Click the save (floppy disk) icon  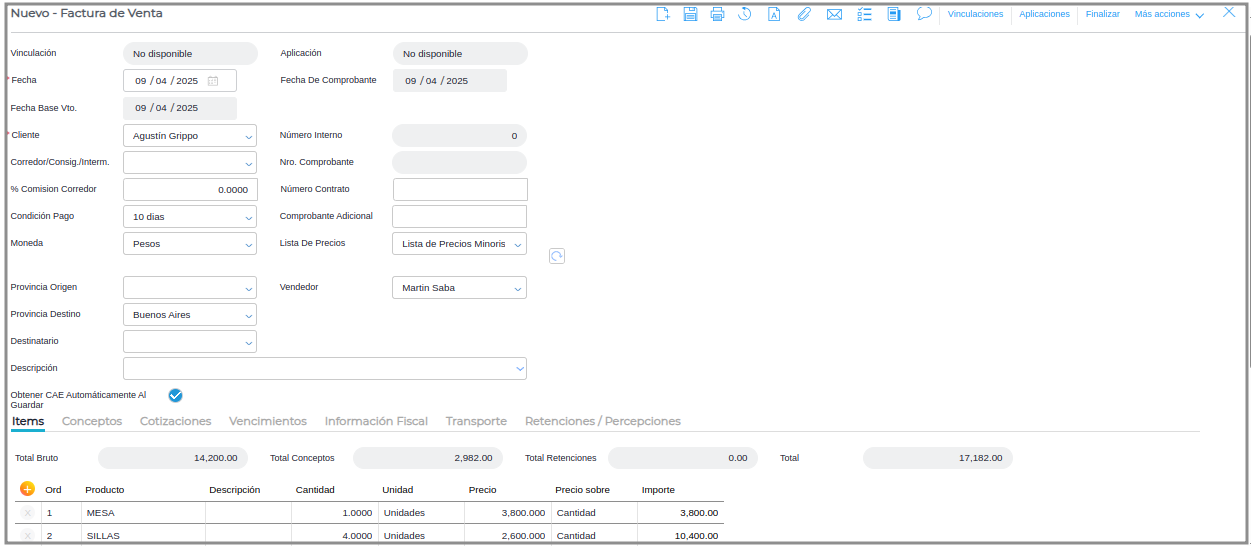(690, 14)
